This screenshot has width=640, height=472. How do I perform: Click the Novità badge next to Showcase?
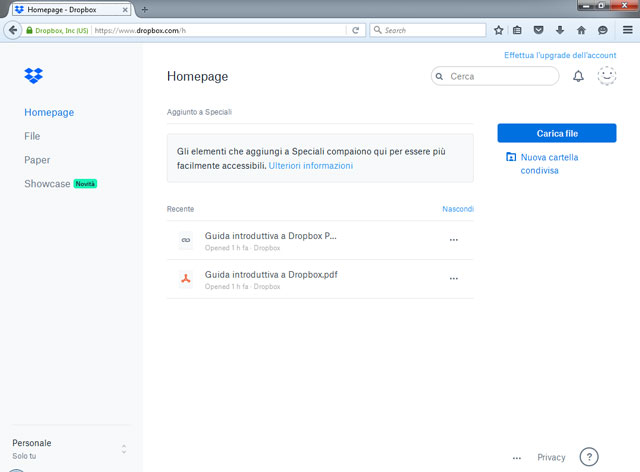85,184
